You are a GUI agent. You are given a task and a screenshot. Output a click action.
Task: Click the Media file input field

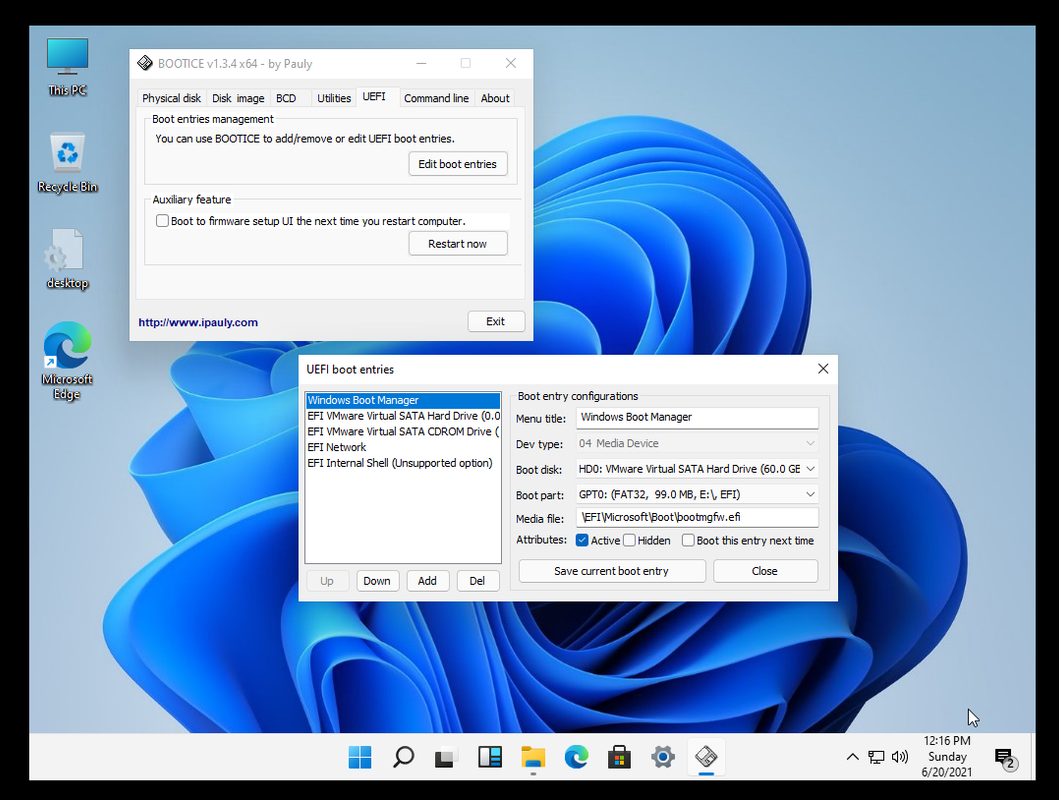point(697,517)
